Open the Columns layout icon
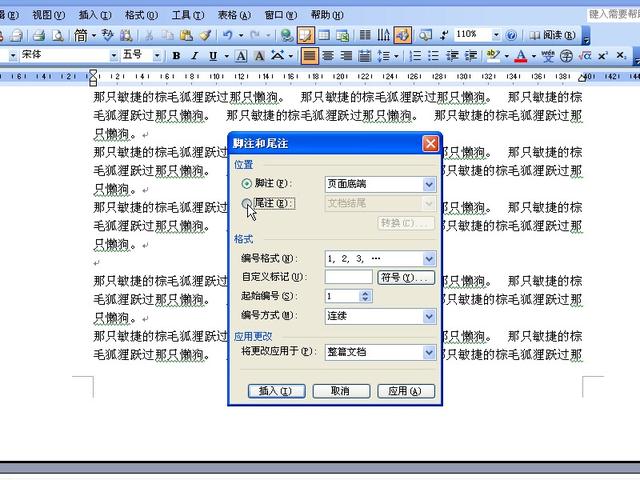Image resolution: width=640 pixels, height=480 pixels. (365, 36)
